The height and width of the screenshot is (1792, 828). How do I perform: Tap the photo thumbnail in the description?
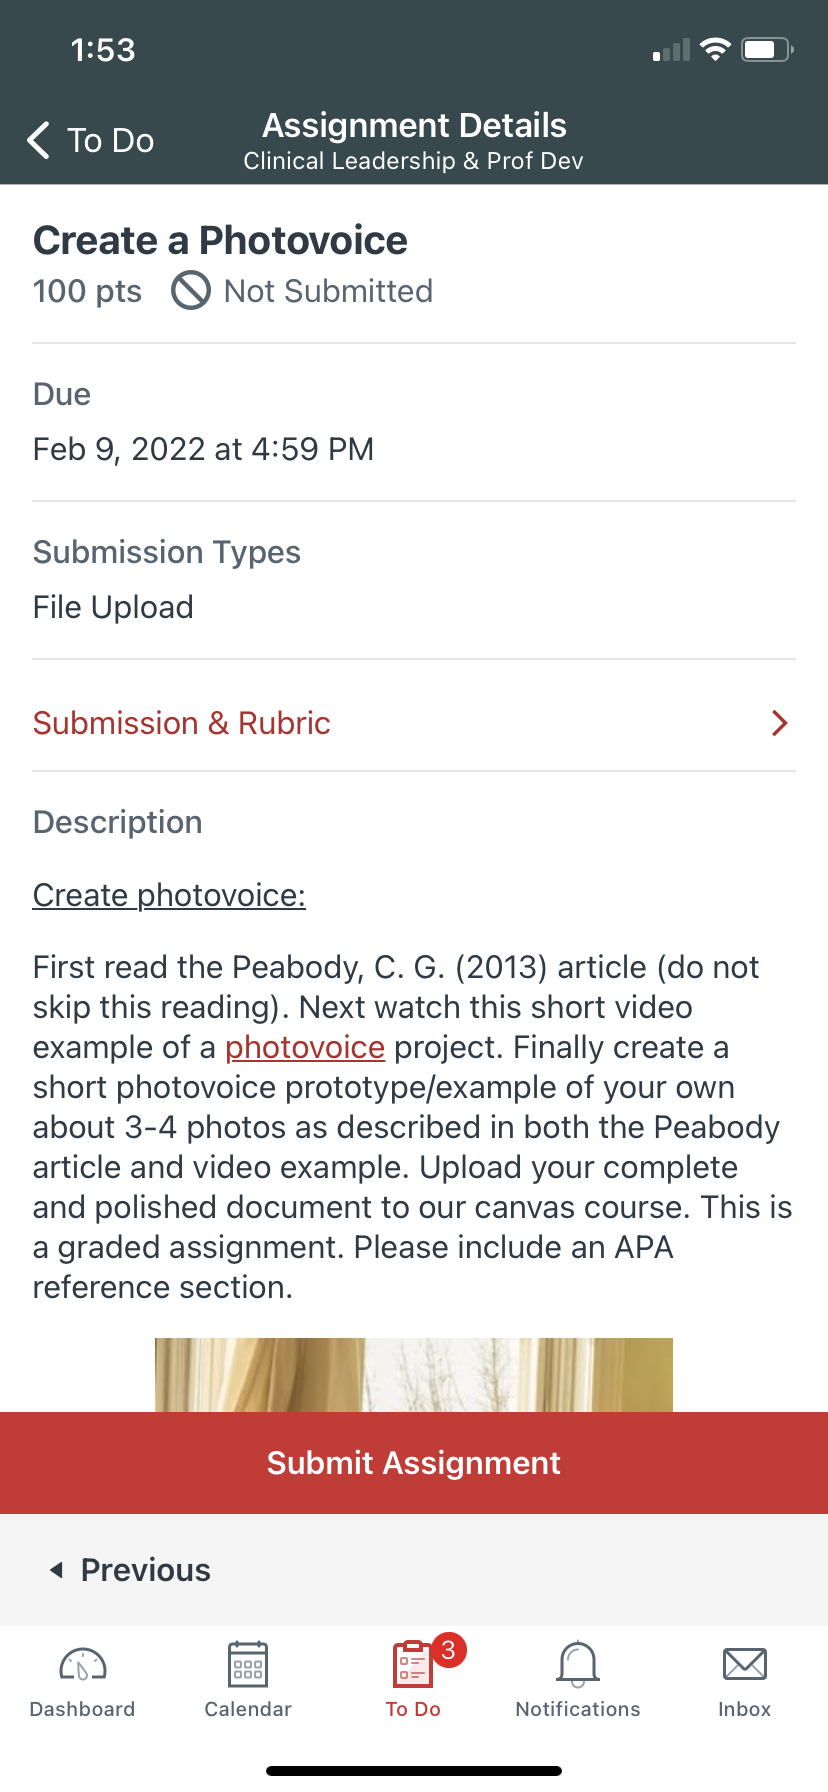pyautogui.click(x=414, y=1375)
